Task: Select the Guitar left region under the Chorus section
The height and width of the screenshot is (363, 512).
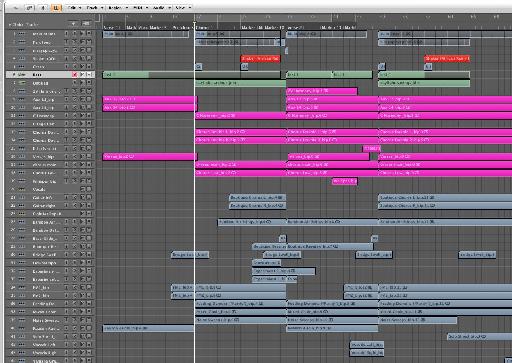Action: pos(257,197)
